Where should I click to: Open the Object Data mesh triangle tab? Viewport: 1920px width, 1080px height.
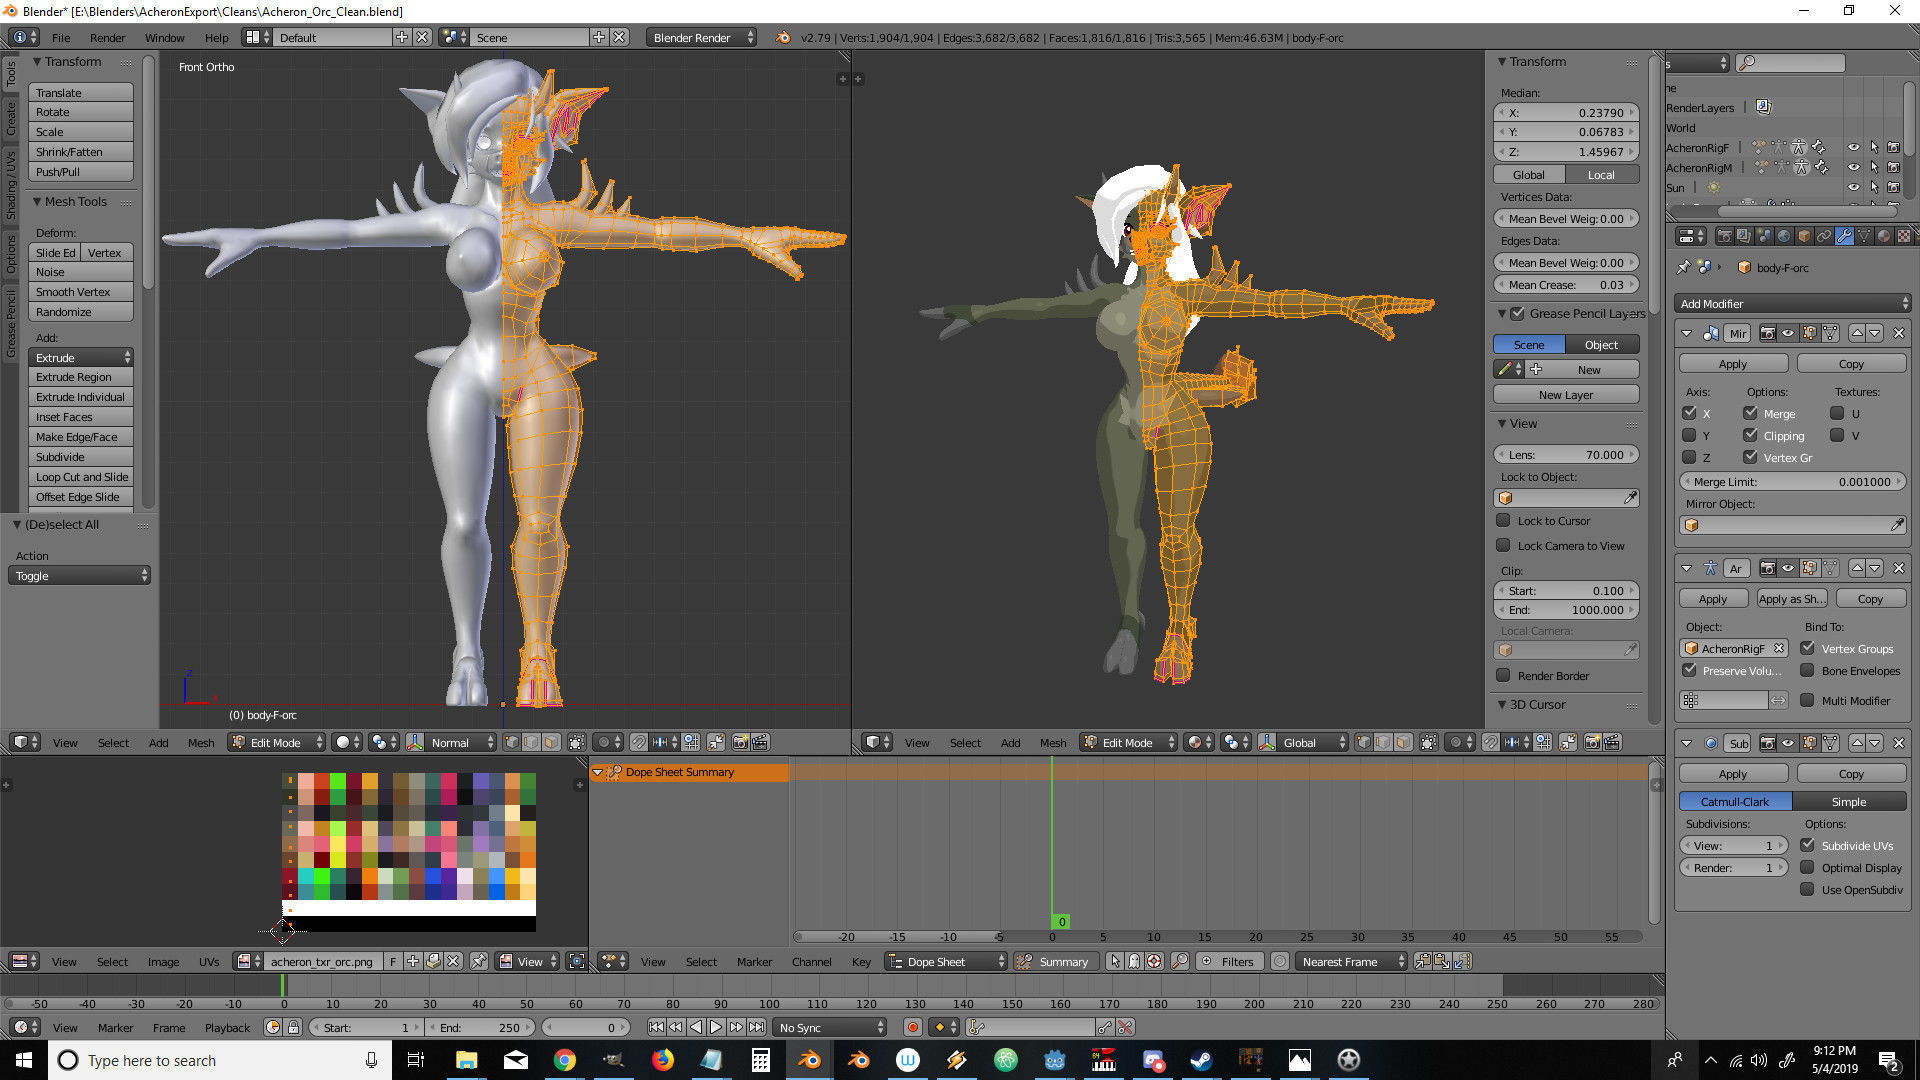(1864, 236)
